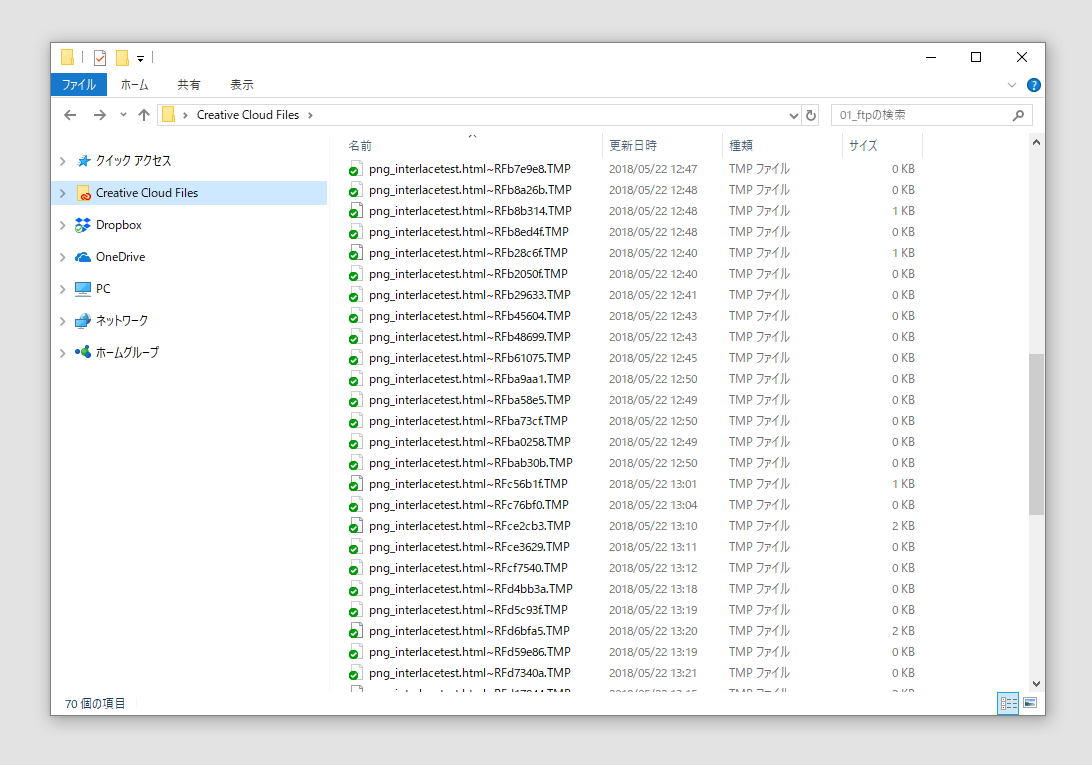Expand the クイック アクセス tree node
The height and width of the screenshot is (765, 1092).
point(62,161)
